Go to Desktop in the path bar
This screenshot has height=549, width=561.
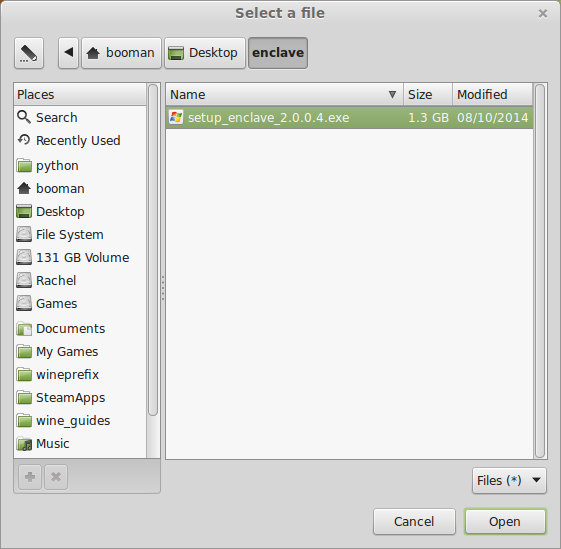(205, 53)
